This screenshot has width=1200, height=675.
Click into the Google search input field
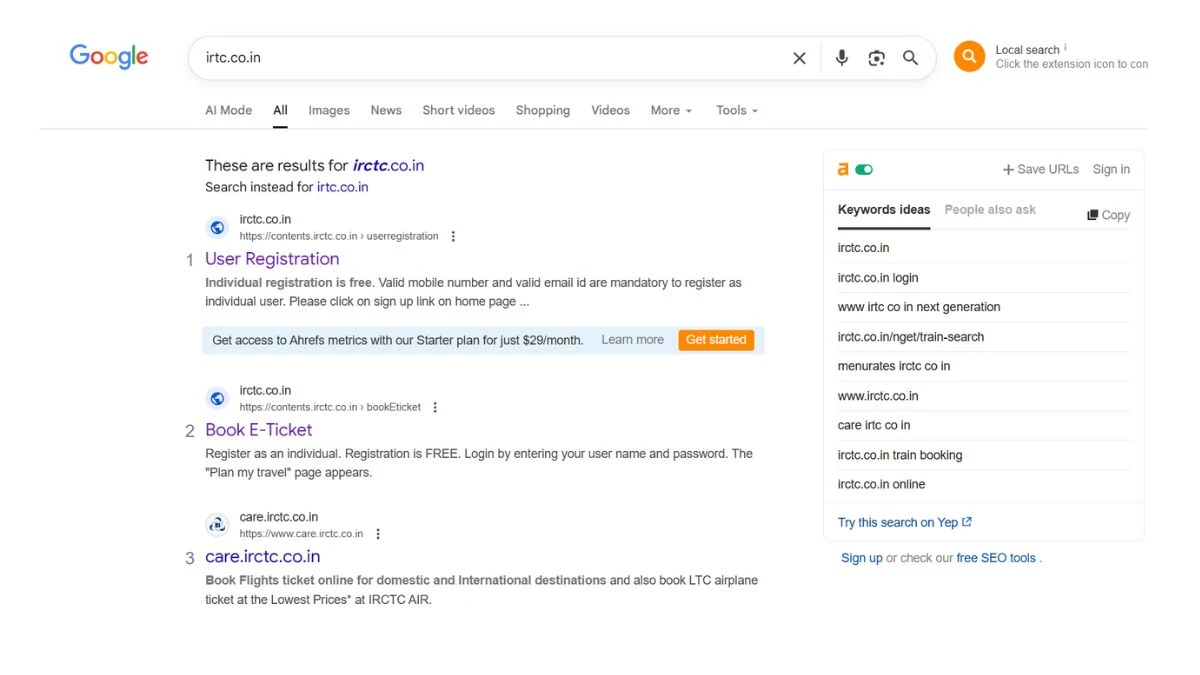tap(490, 58)
